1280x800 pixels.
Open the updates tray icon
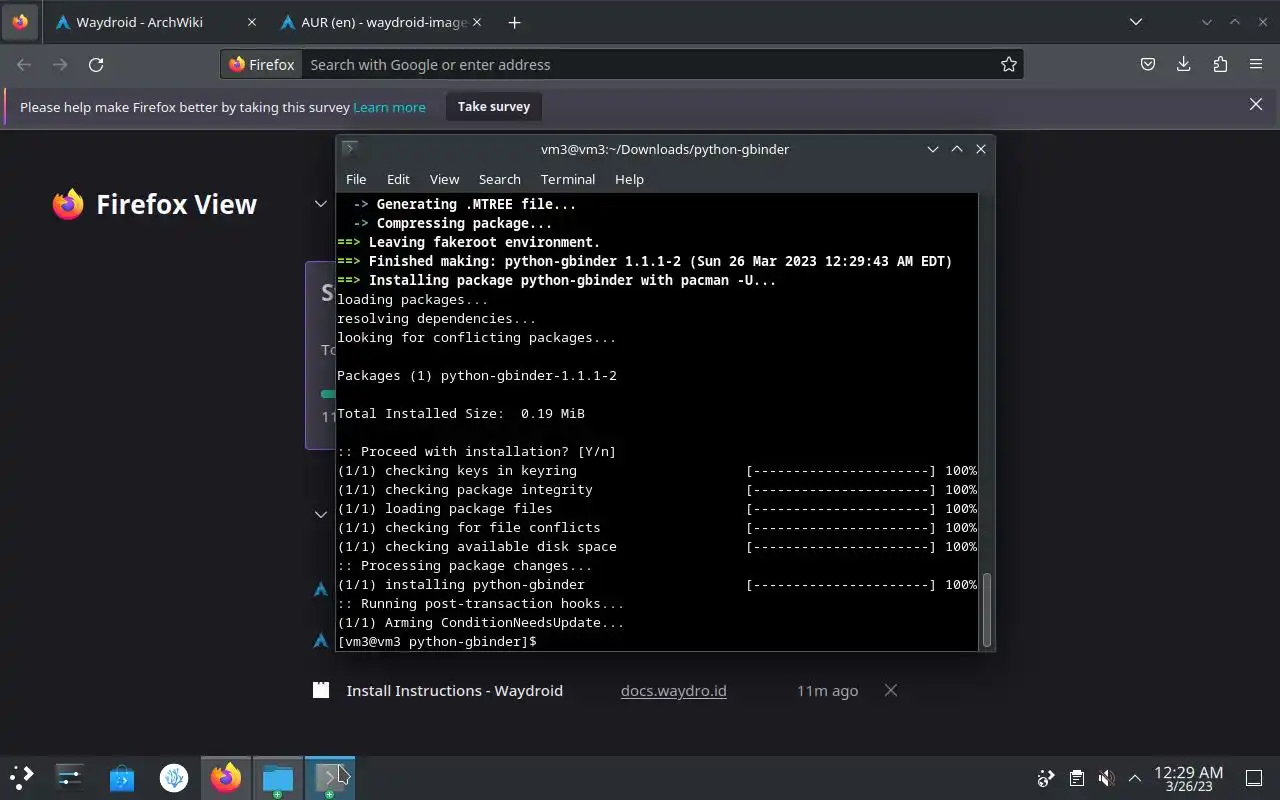pyautogui.click(x=1046, y=778)
